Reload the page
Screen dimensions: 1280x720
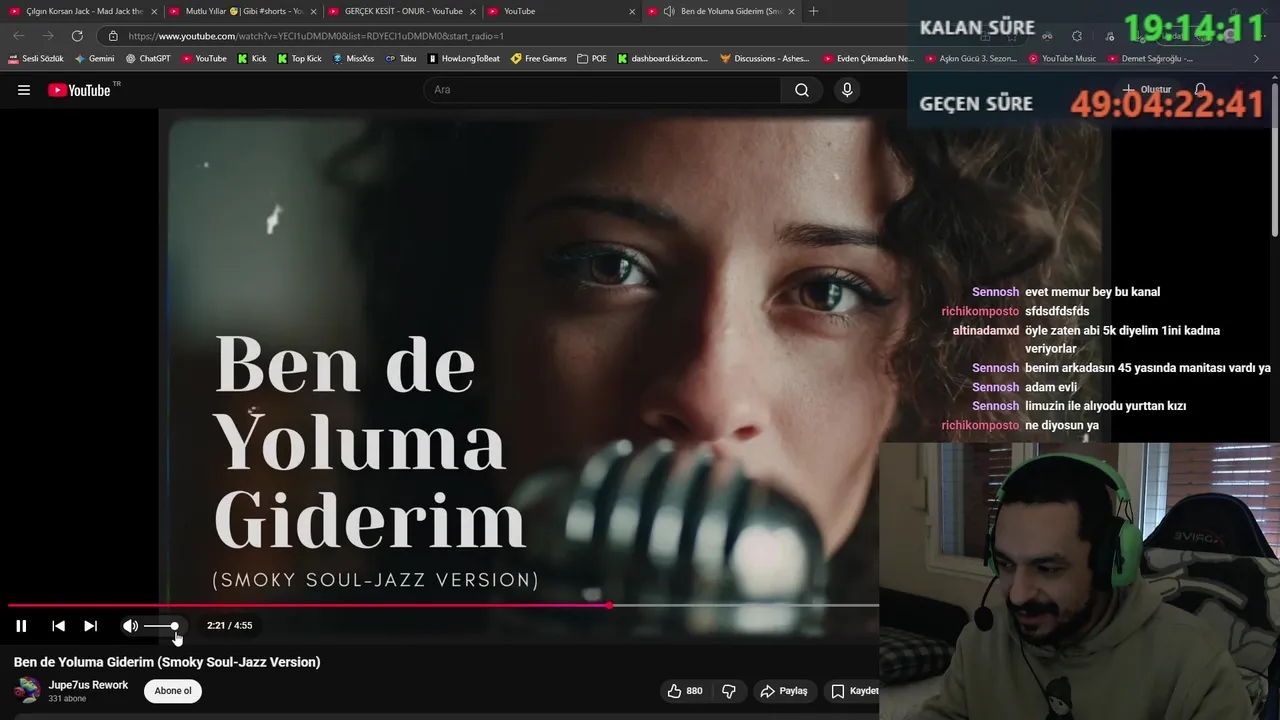[77, 36]
